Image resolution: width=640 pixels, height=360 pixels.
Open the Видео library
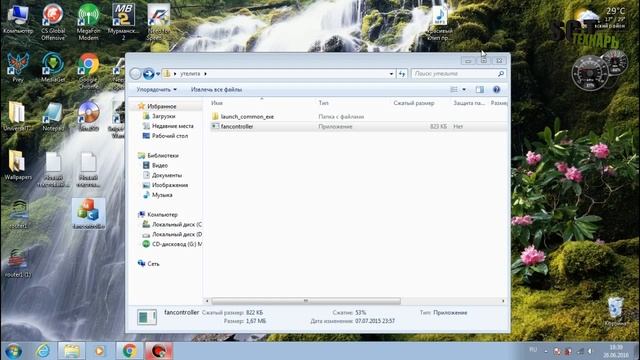[x=160, y=165]
